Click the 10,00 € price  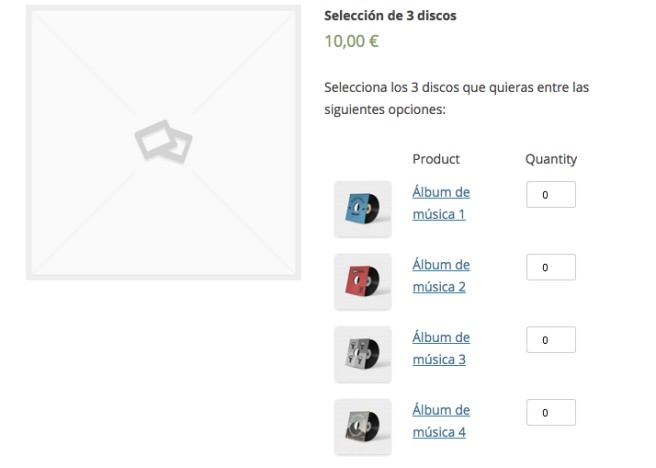coord(351,42)
